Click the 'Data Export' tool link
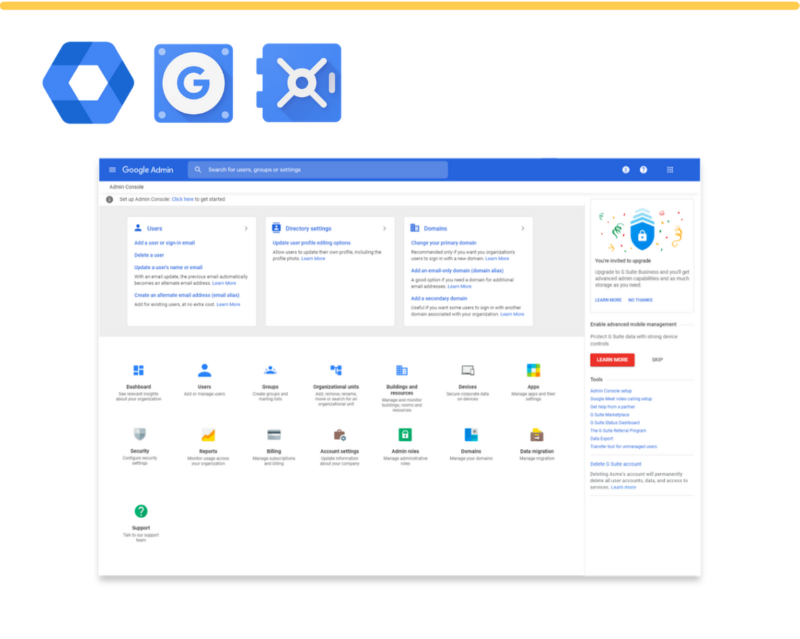The image size is (800, 639). point(602,438)
